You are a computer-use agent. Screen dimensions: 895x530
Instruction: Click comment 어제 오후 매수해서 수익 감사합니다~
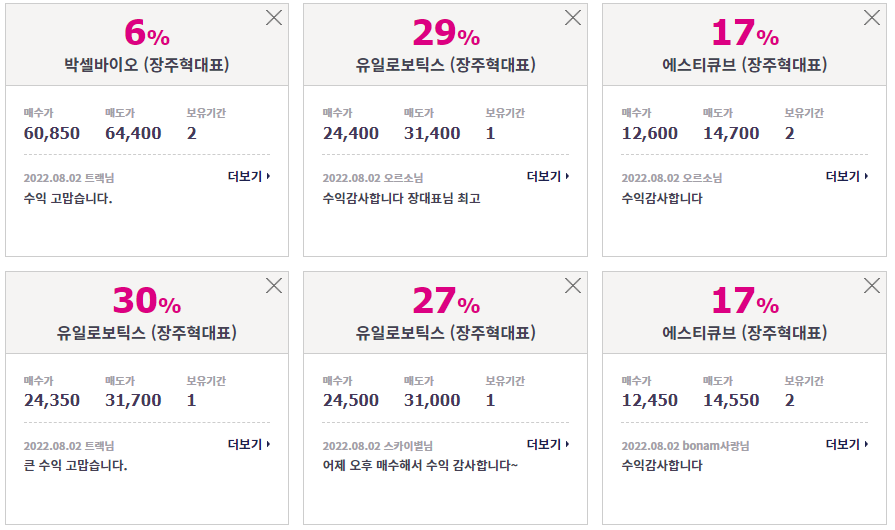pos(420,466)
